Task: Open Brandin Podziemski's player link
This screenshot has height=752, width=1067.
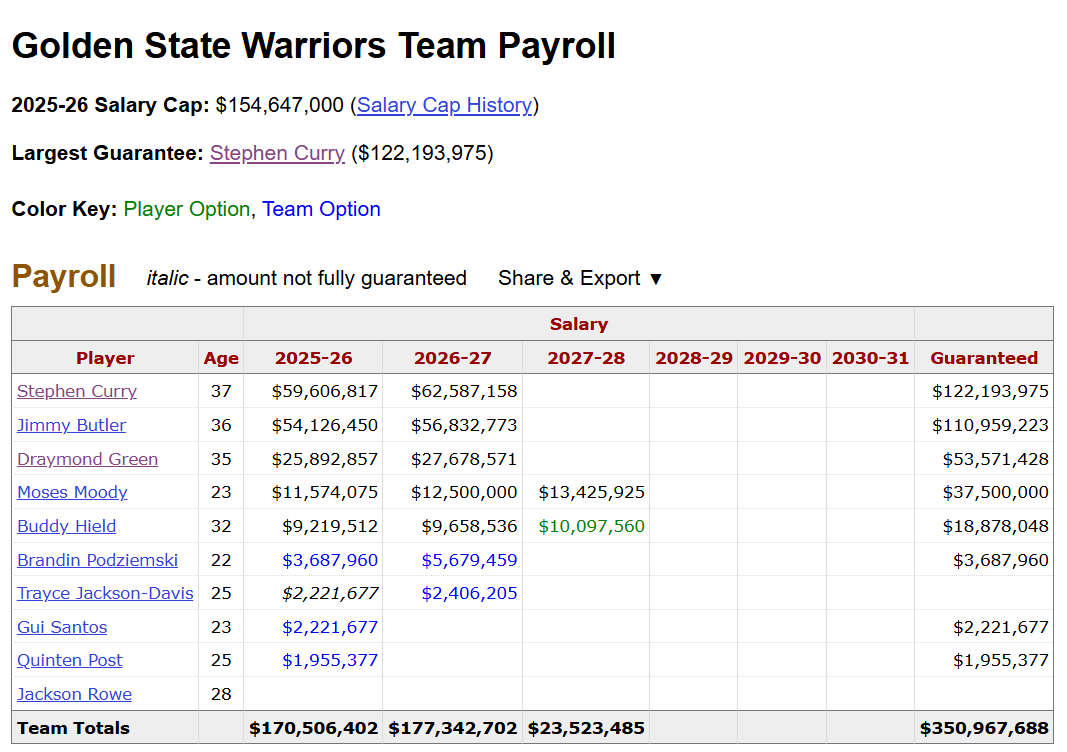Action: 97,560
